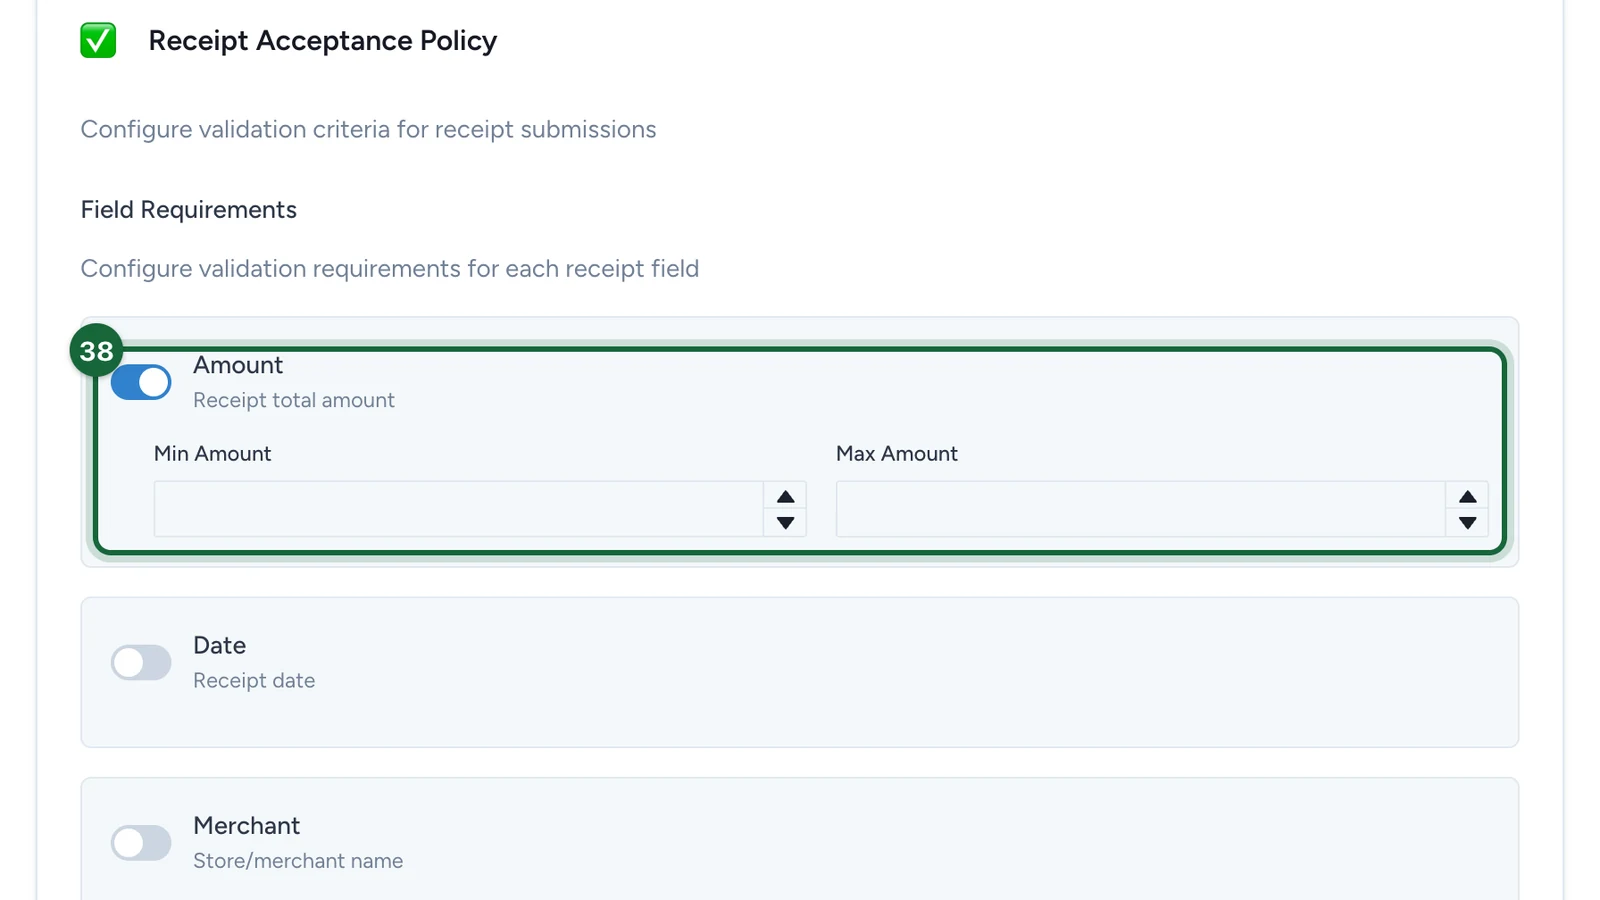Select the Amount field label
Viewport: 1600px width, 900px height.
point(238,365)
